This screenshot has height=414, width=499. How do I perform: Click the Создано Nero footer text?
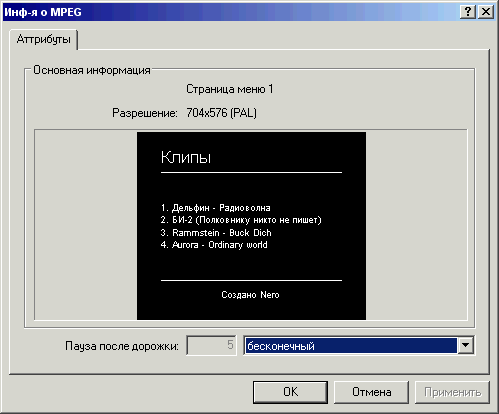(x=250, y=295)
